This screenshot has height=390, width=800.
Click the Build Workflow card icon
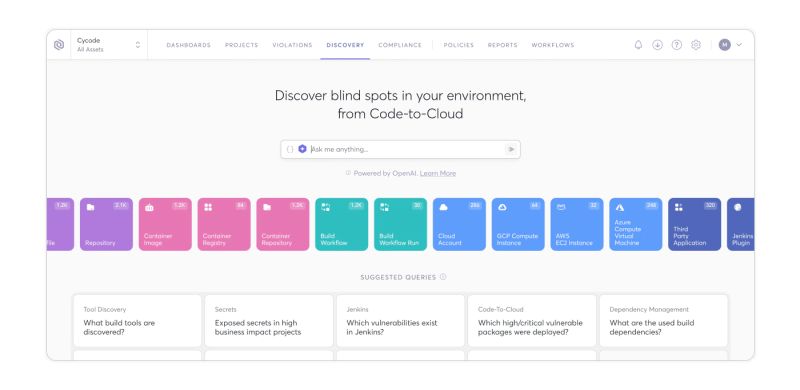pos(326,207)
